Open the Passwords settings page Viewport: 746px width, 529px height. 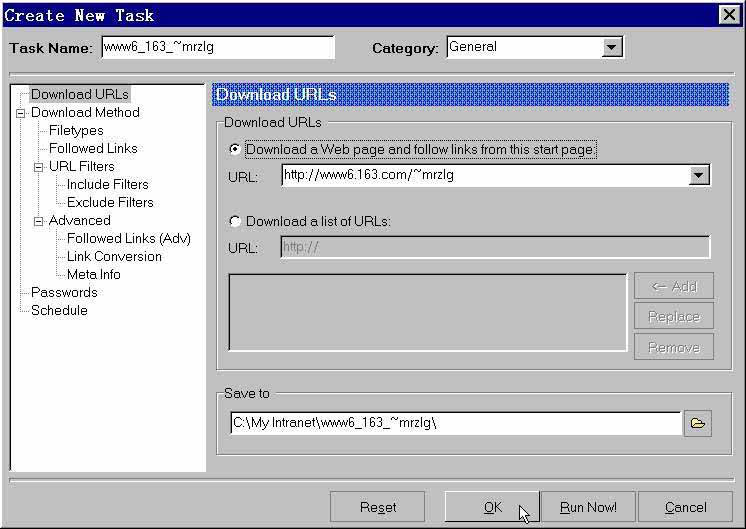(64, 292)
